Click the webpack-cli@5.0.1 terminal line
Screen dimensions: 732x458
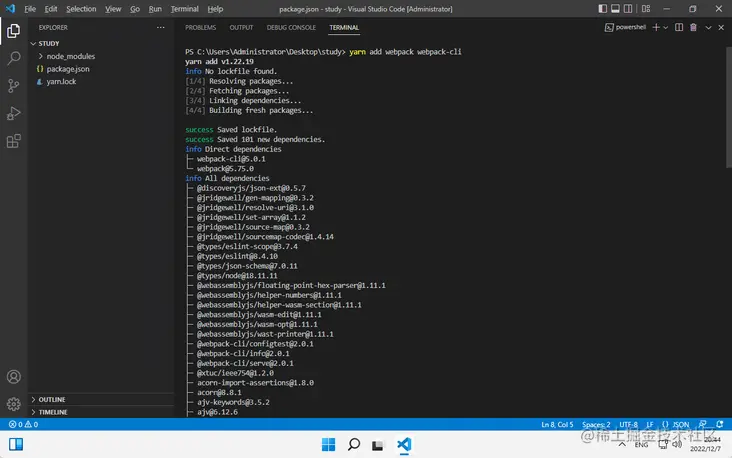tap(231, 159)
